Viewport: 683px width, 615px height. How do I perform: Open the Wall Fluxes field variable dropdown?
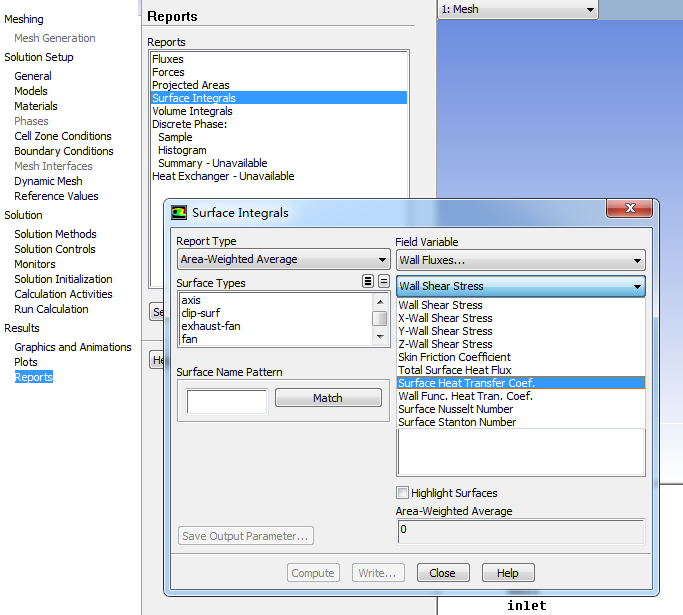521,260
